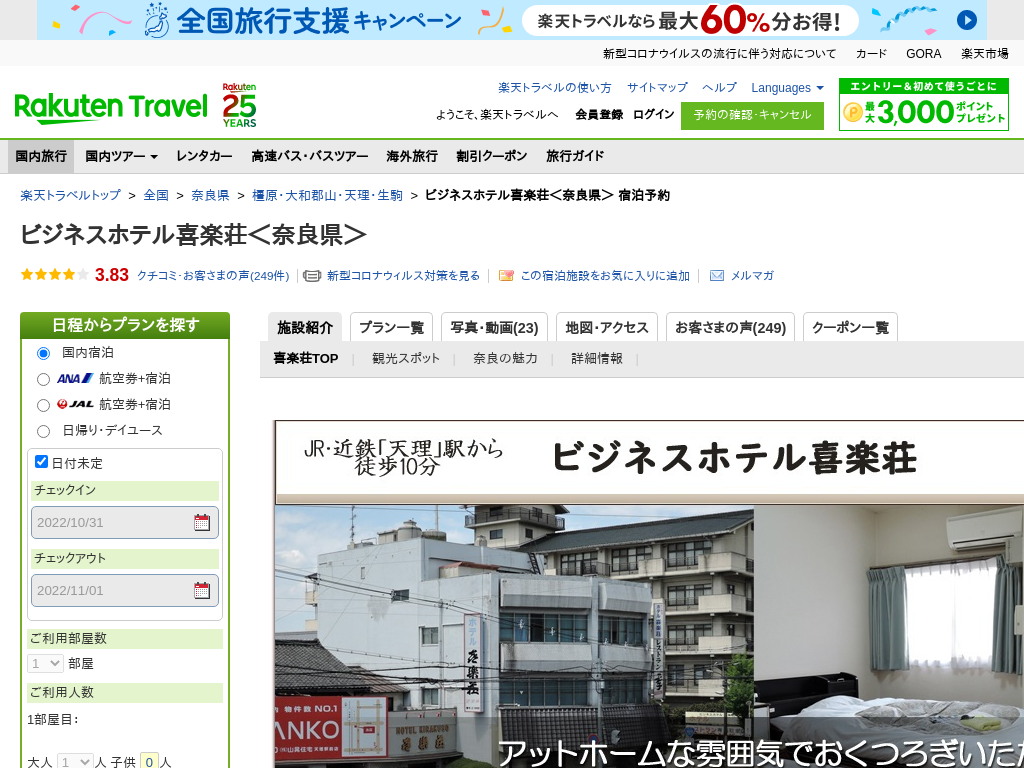Open the 高速バス・バスツアー menu item

coord(310,156)
